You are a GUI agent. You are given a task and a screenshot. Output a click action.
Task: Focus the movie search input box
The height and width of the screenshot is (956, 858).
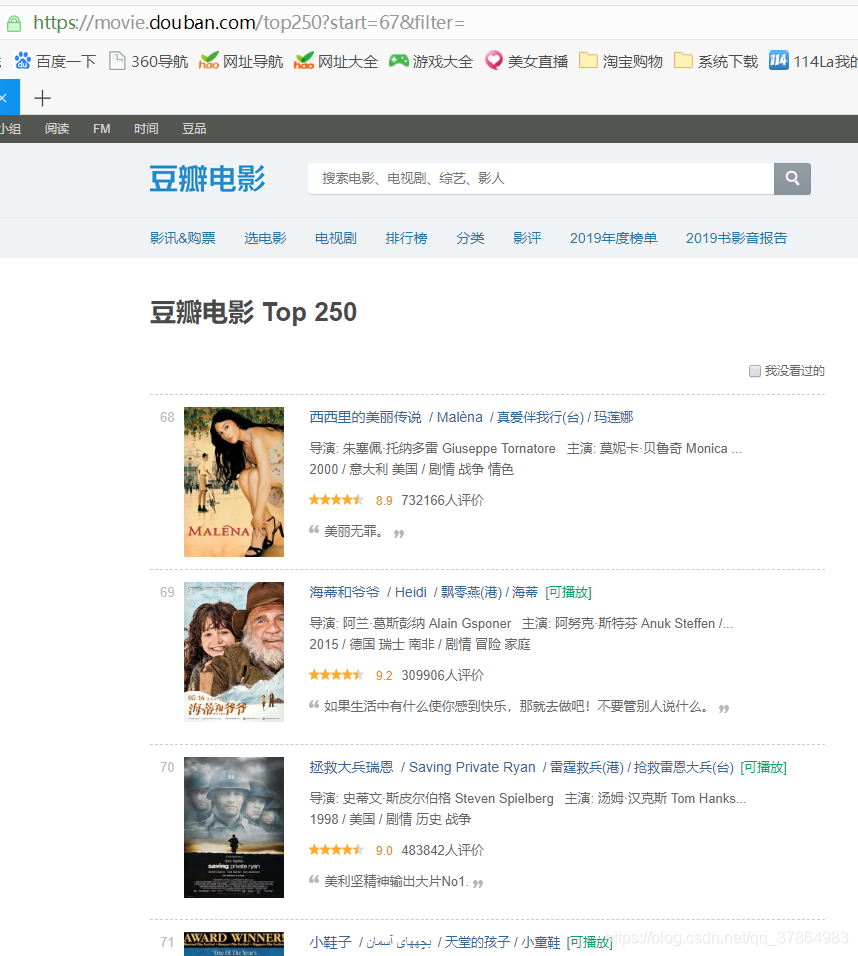tap(541, 179)
